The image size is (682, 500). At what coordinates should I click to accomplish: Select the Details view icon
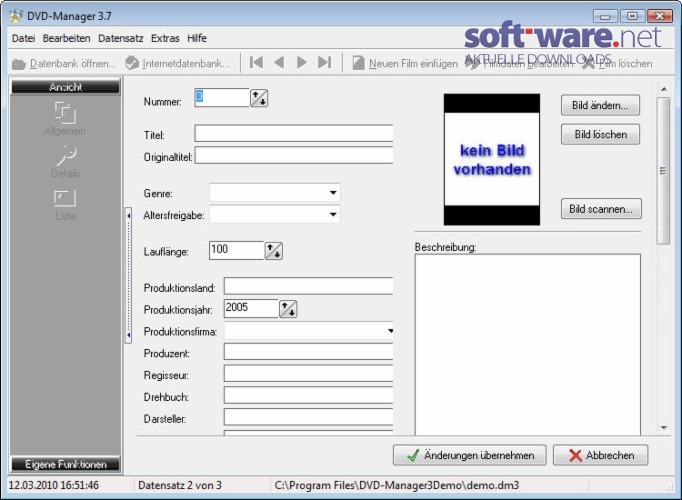pos(65,162)
